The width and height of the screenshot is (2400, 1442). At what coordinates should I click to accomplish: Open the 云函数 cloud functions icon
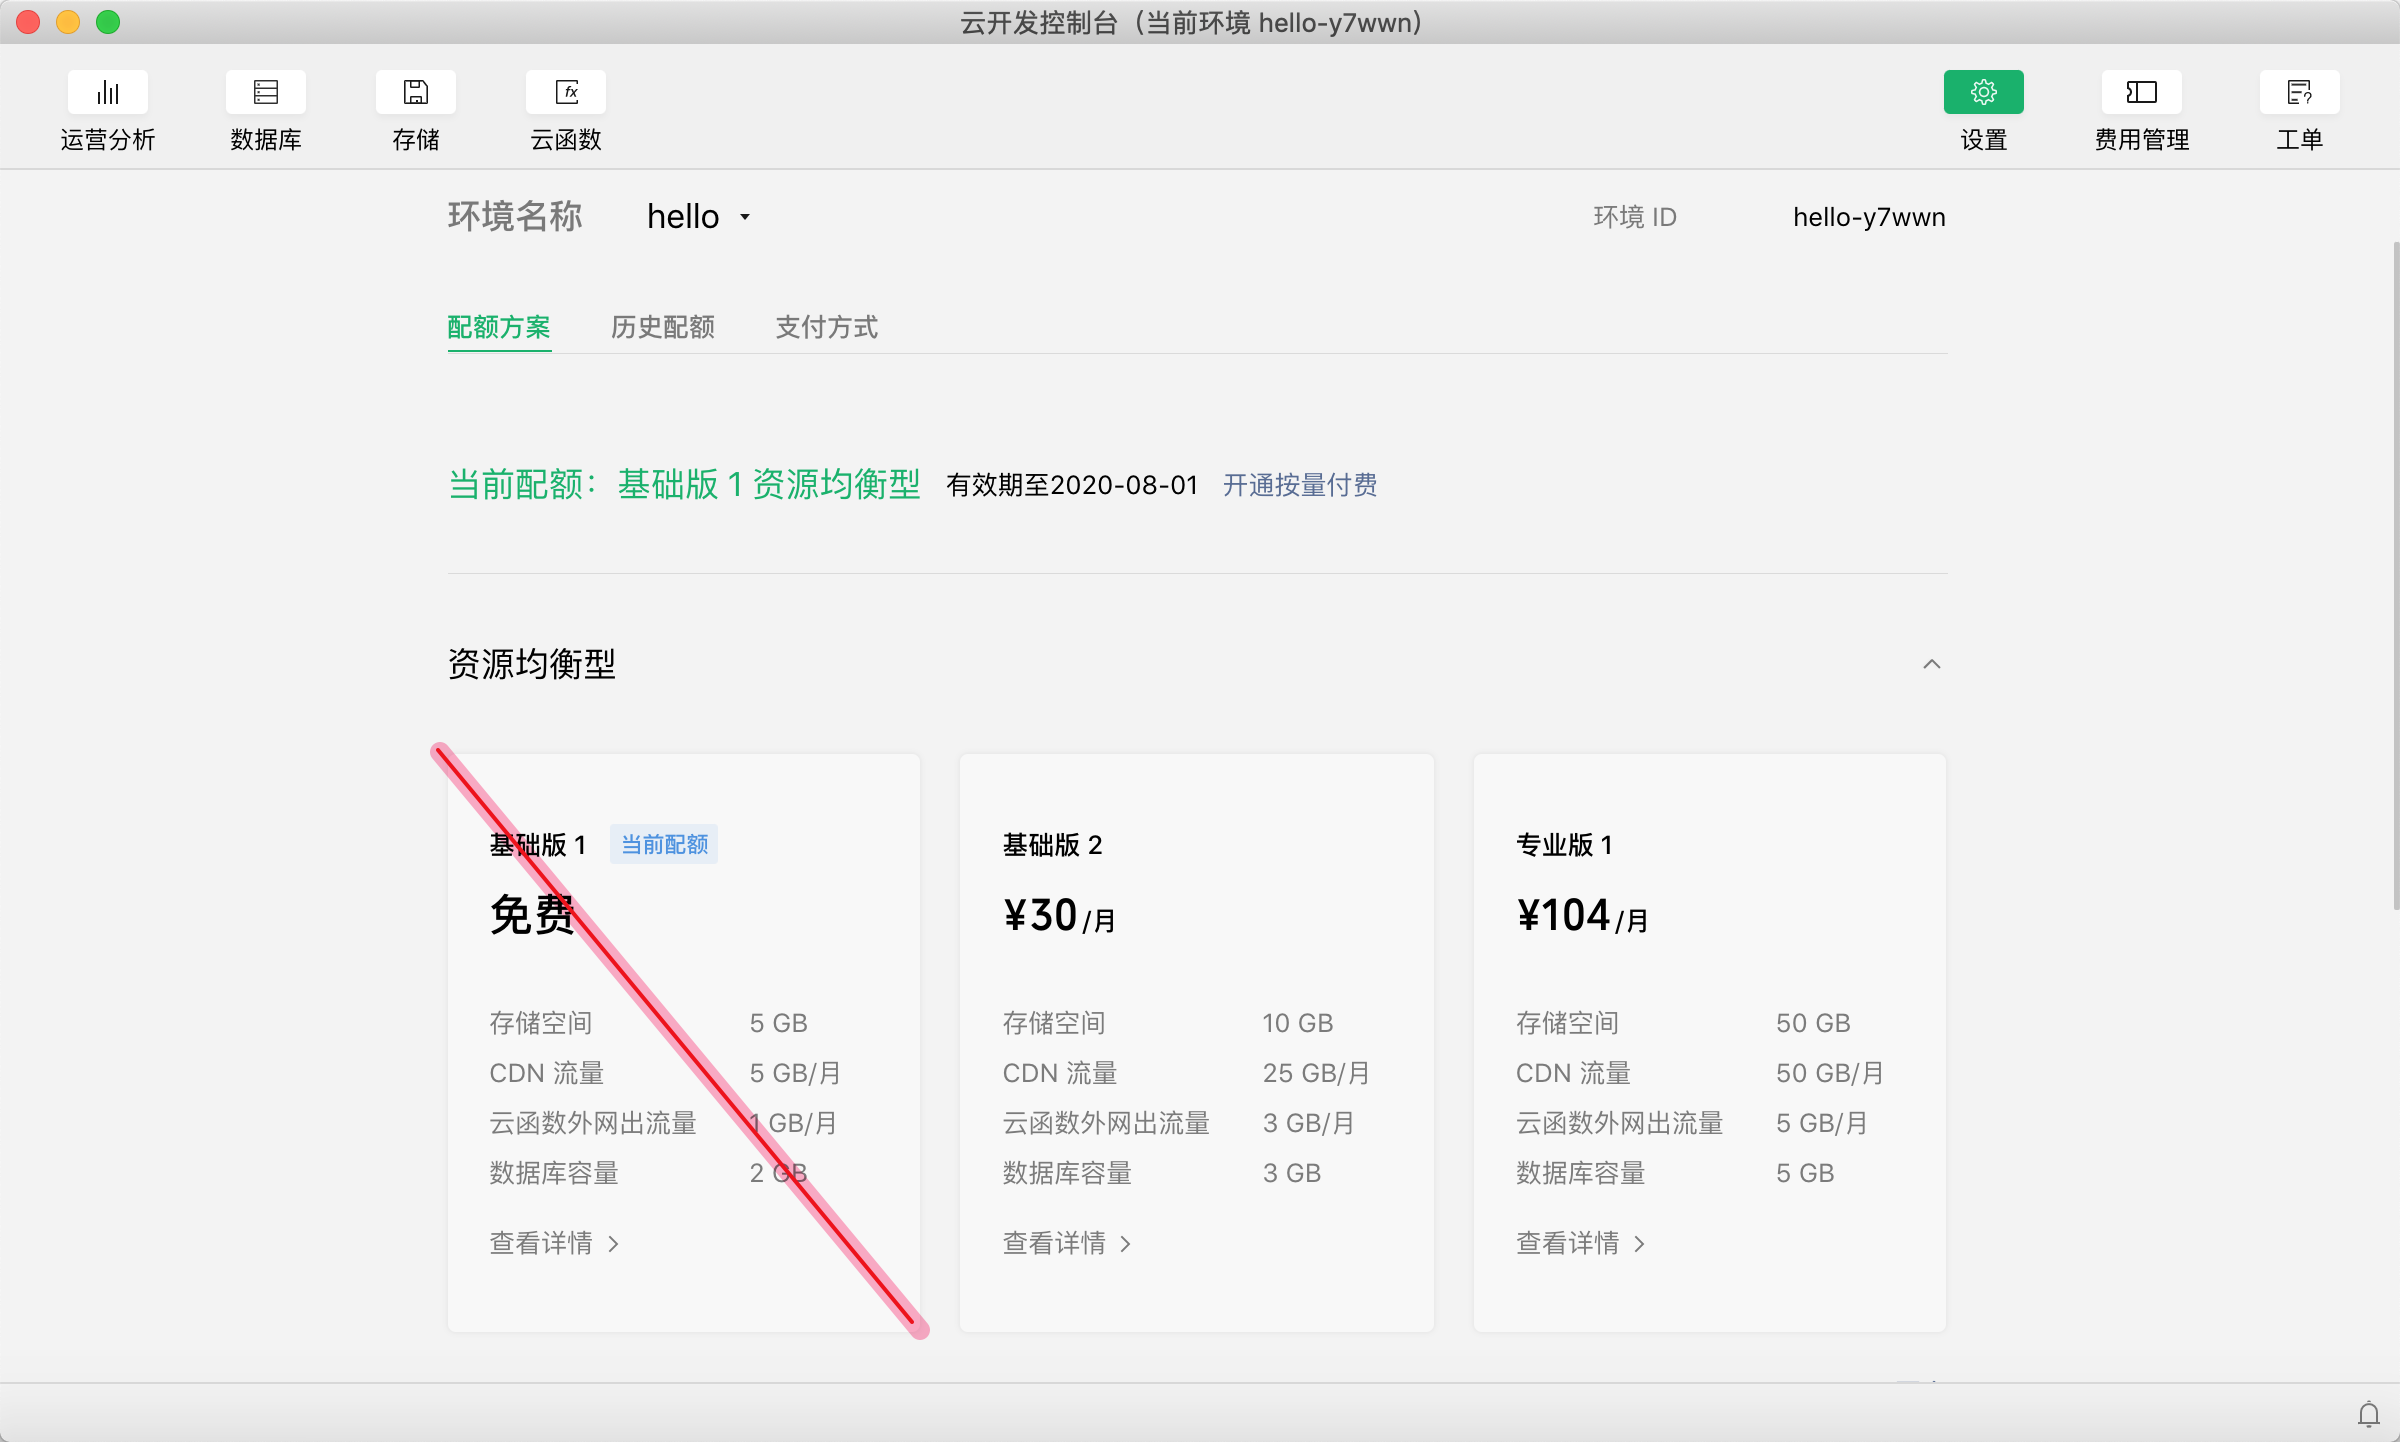click(566, 93)
